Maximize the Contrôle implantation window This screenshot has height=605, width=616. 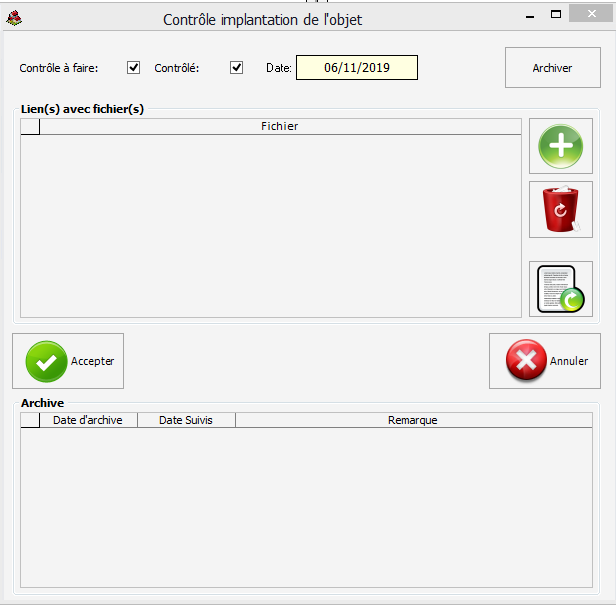(556, 14)
